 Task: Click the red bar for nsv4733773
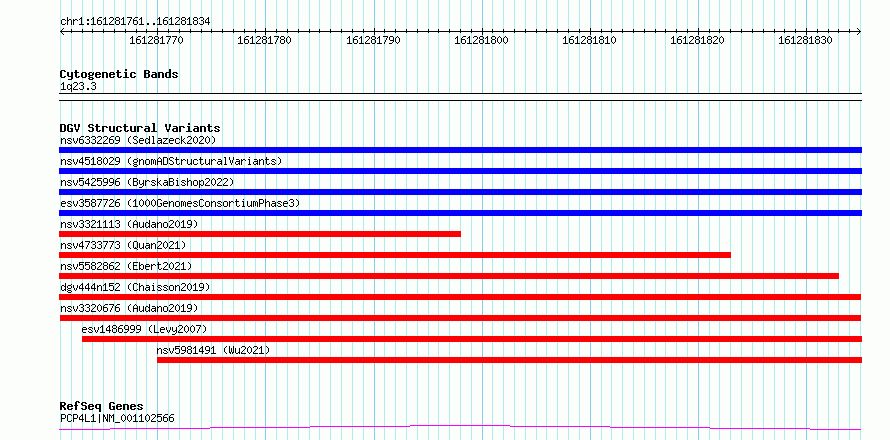point(395,255)
